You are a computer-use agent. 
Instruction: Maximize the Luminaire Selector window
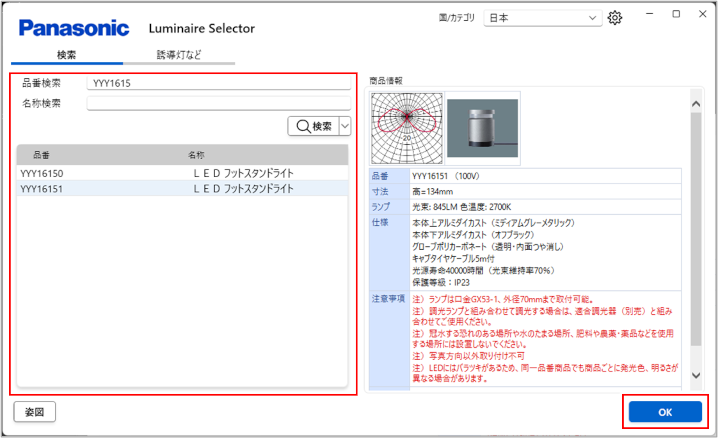676,14
